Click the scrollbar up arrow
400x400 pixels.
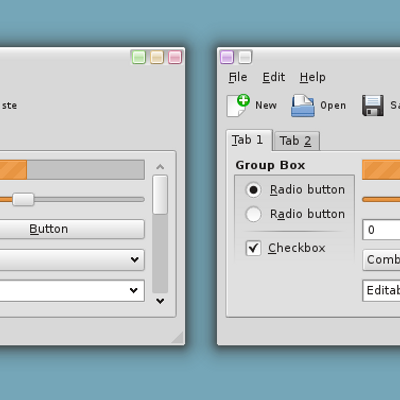(160, 167)
